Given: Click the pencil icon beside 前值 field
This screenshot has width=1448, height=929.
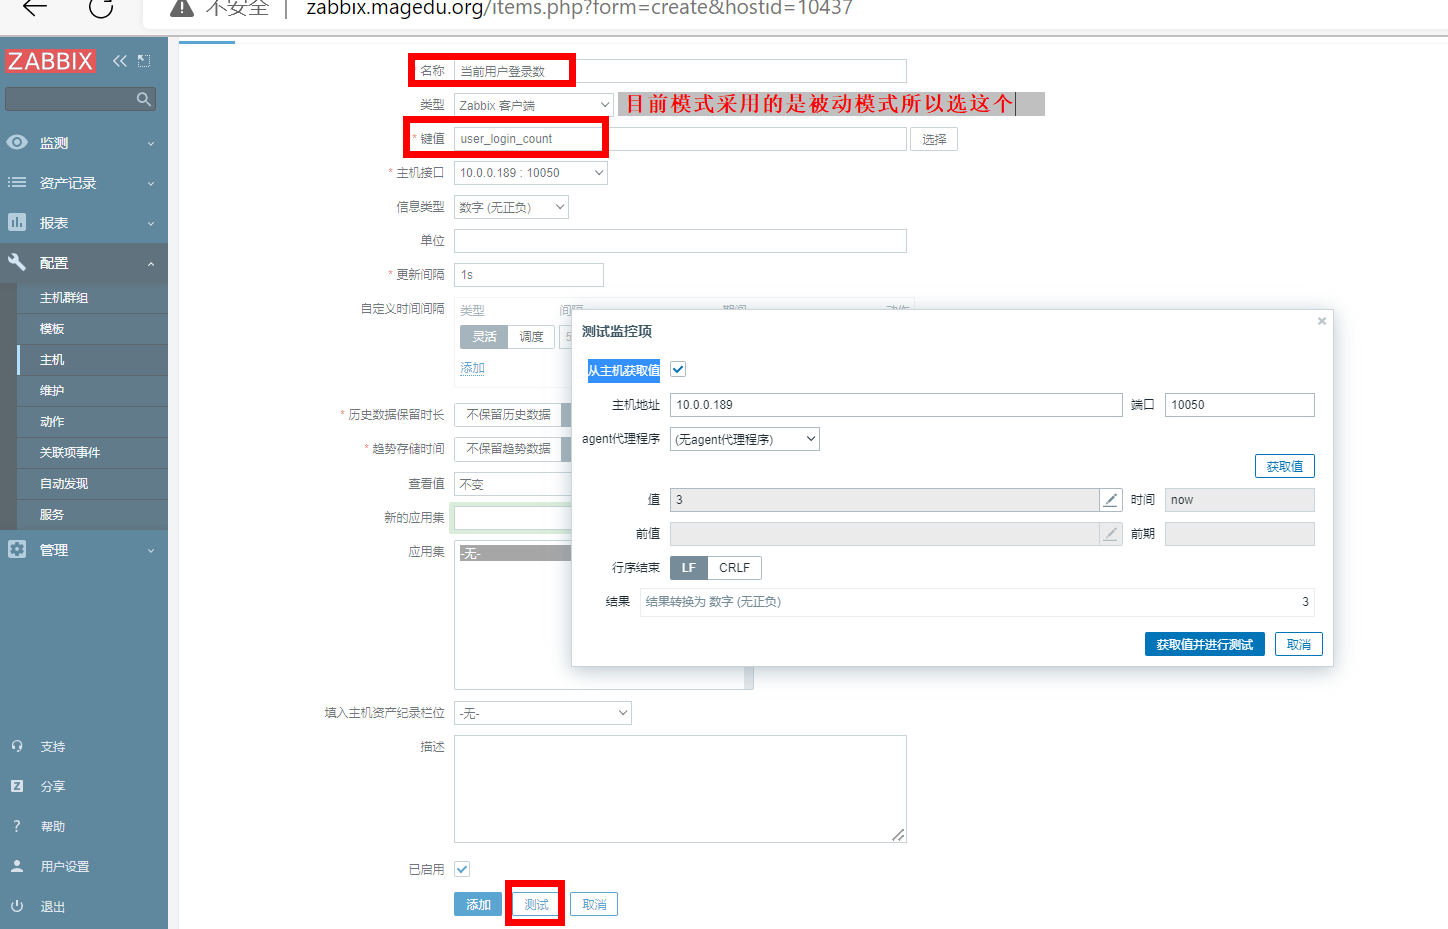Looking at the screenshot, I should 1110,533.
